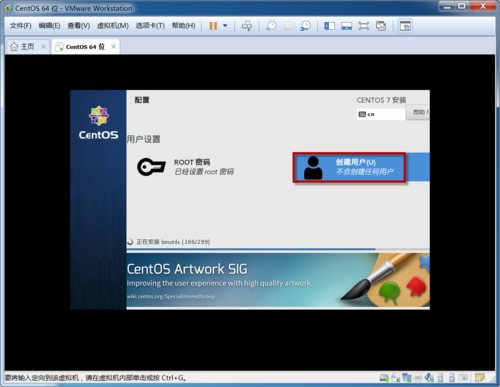
Task: Open the 虚拟机(M) menu
Action: [113, 26]
